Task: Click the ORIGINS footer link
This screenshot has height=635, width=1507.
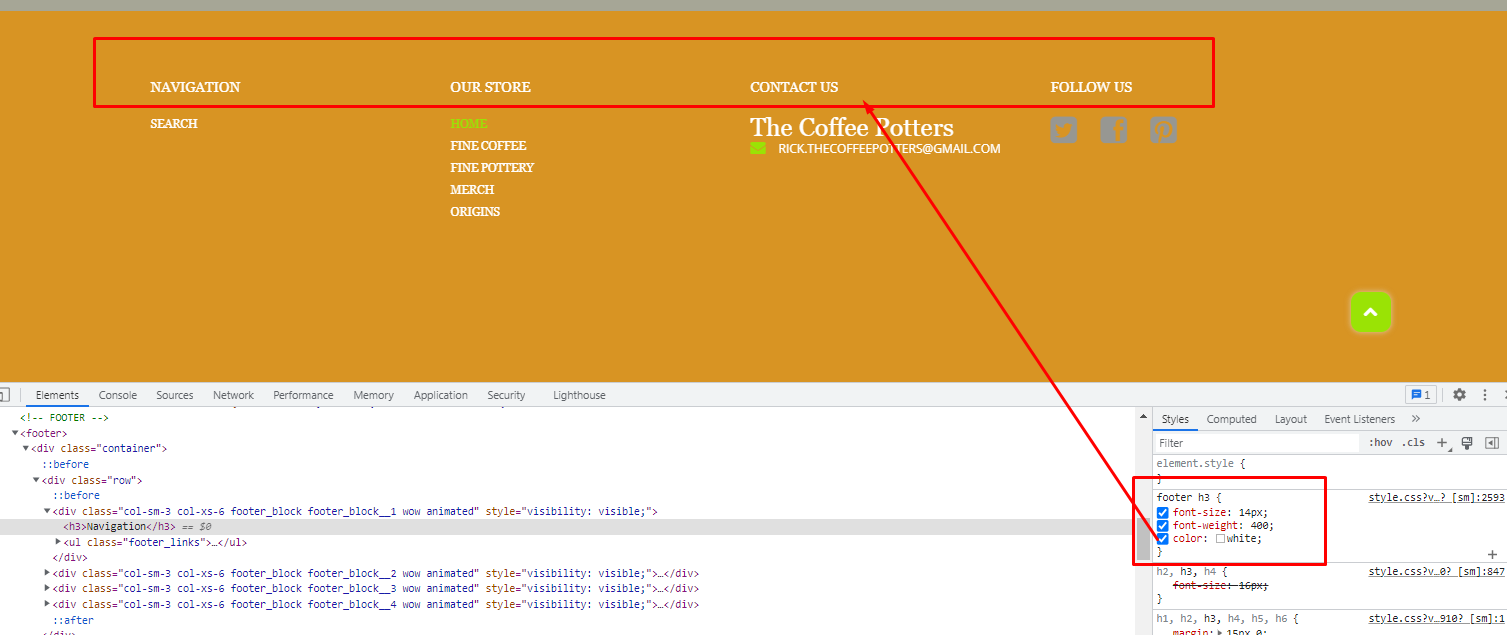Action: 475,212
